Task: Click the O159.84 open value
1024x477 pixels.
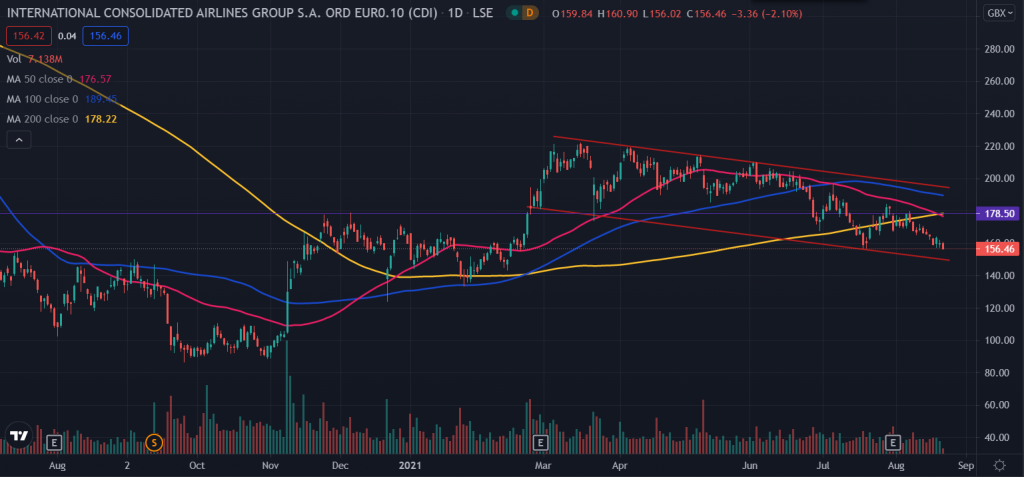Action: [x=572, y=13]
